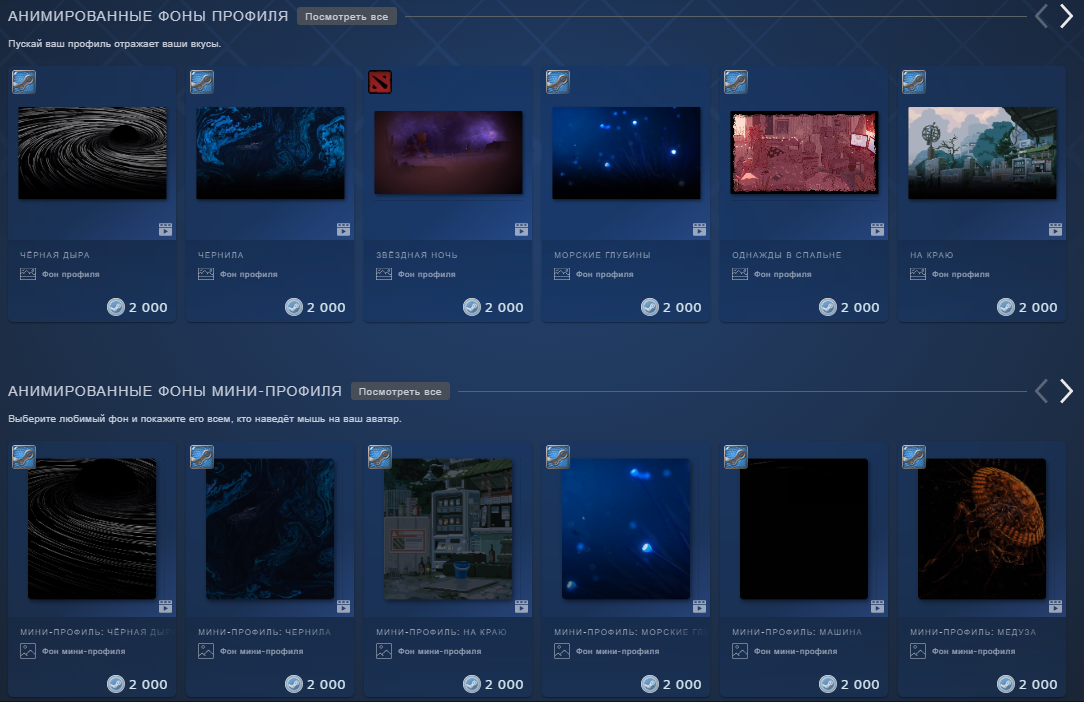Image resolution: width=1084 pixels, height=702 pixels.
Task: Click the Steam icon on the Мини-профиль: Морские глубины card
Action: coord(558,456)
